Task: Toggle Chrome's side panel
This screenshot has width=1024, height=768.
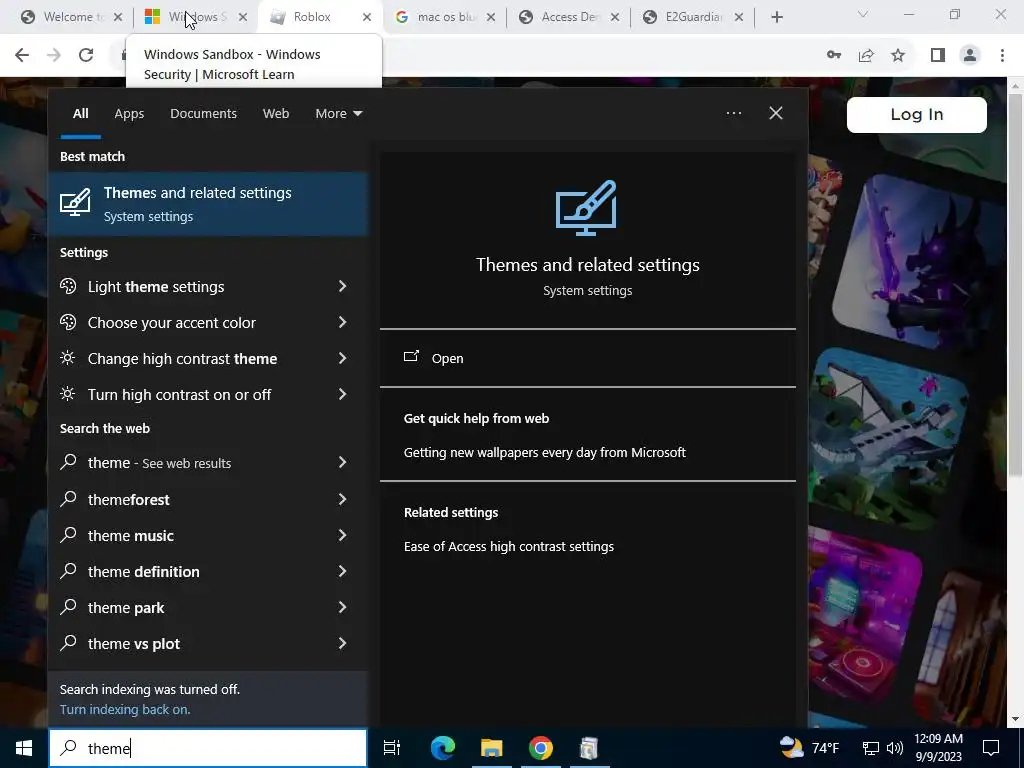Action: coord(938,56)
